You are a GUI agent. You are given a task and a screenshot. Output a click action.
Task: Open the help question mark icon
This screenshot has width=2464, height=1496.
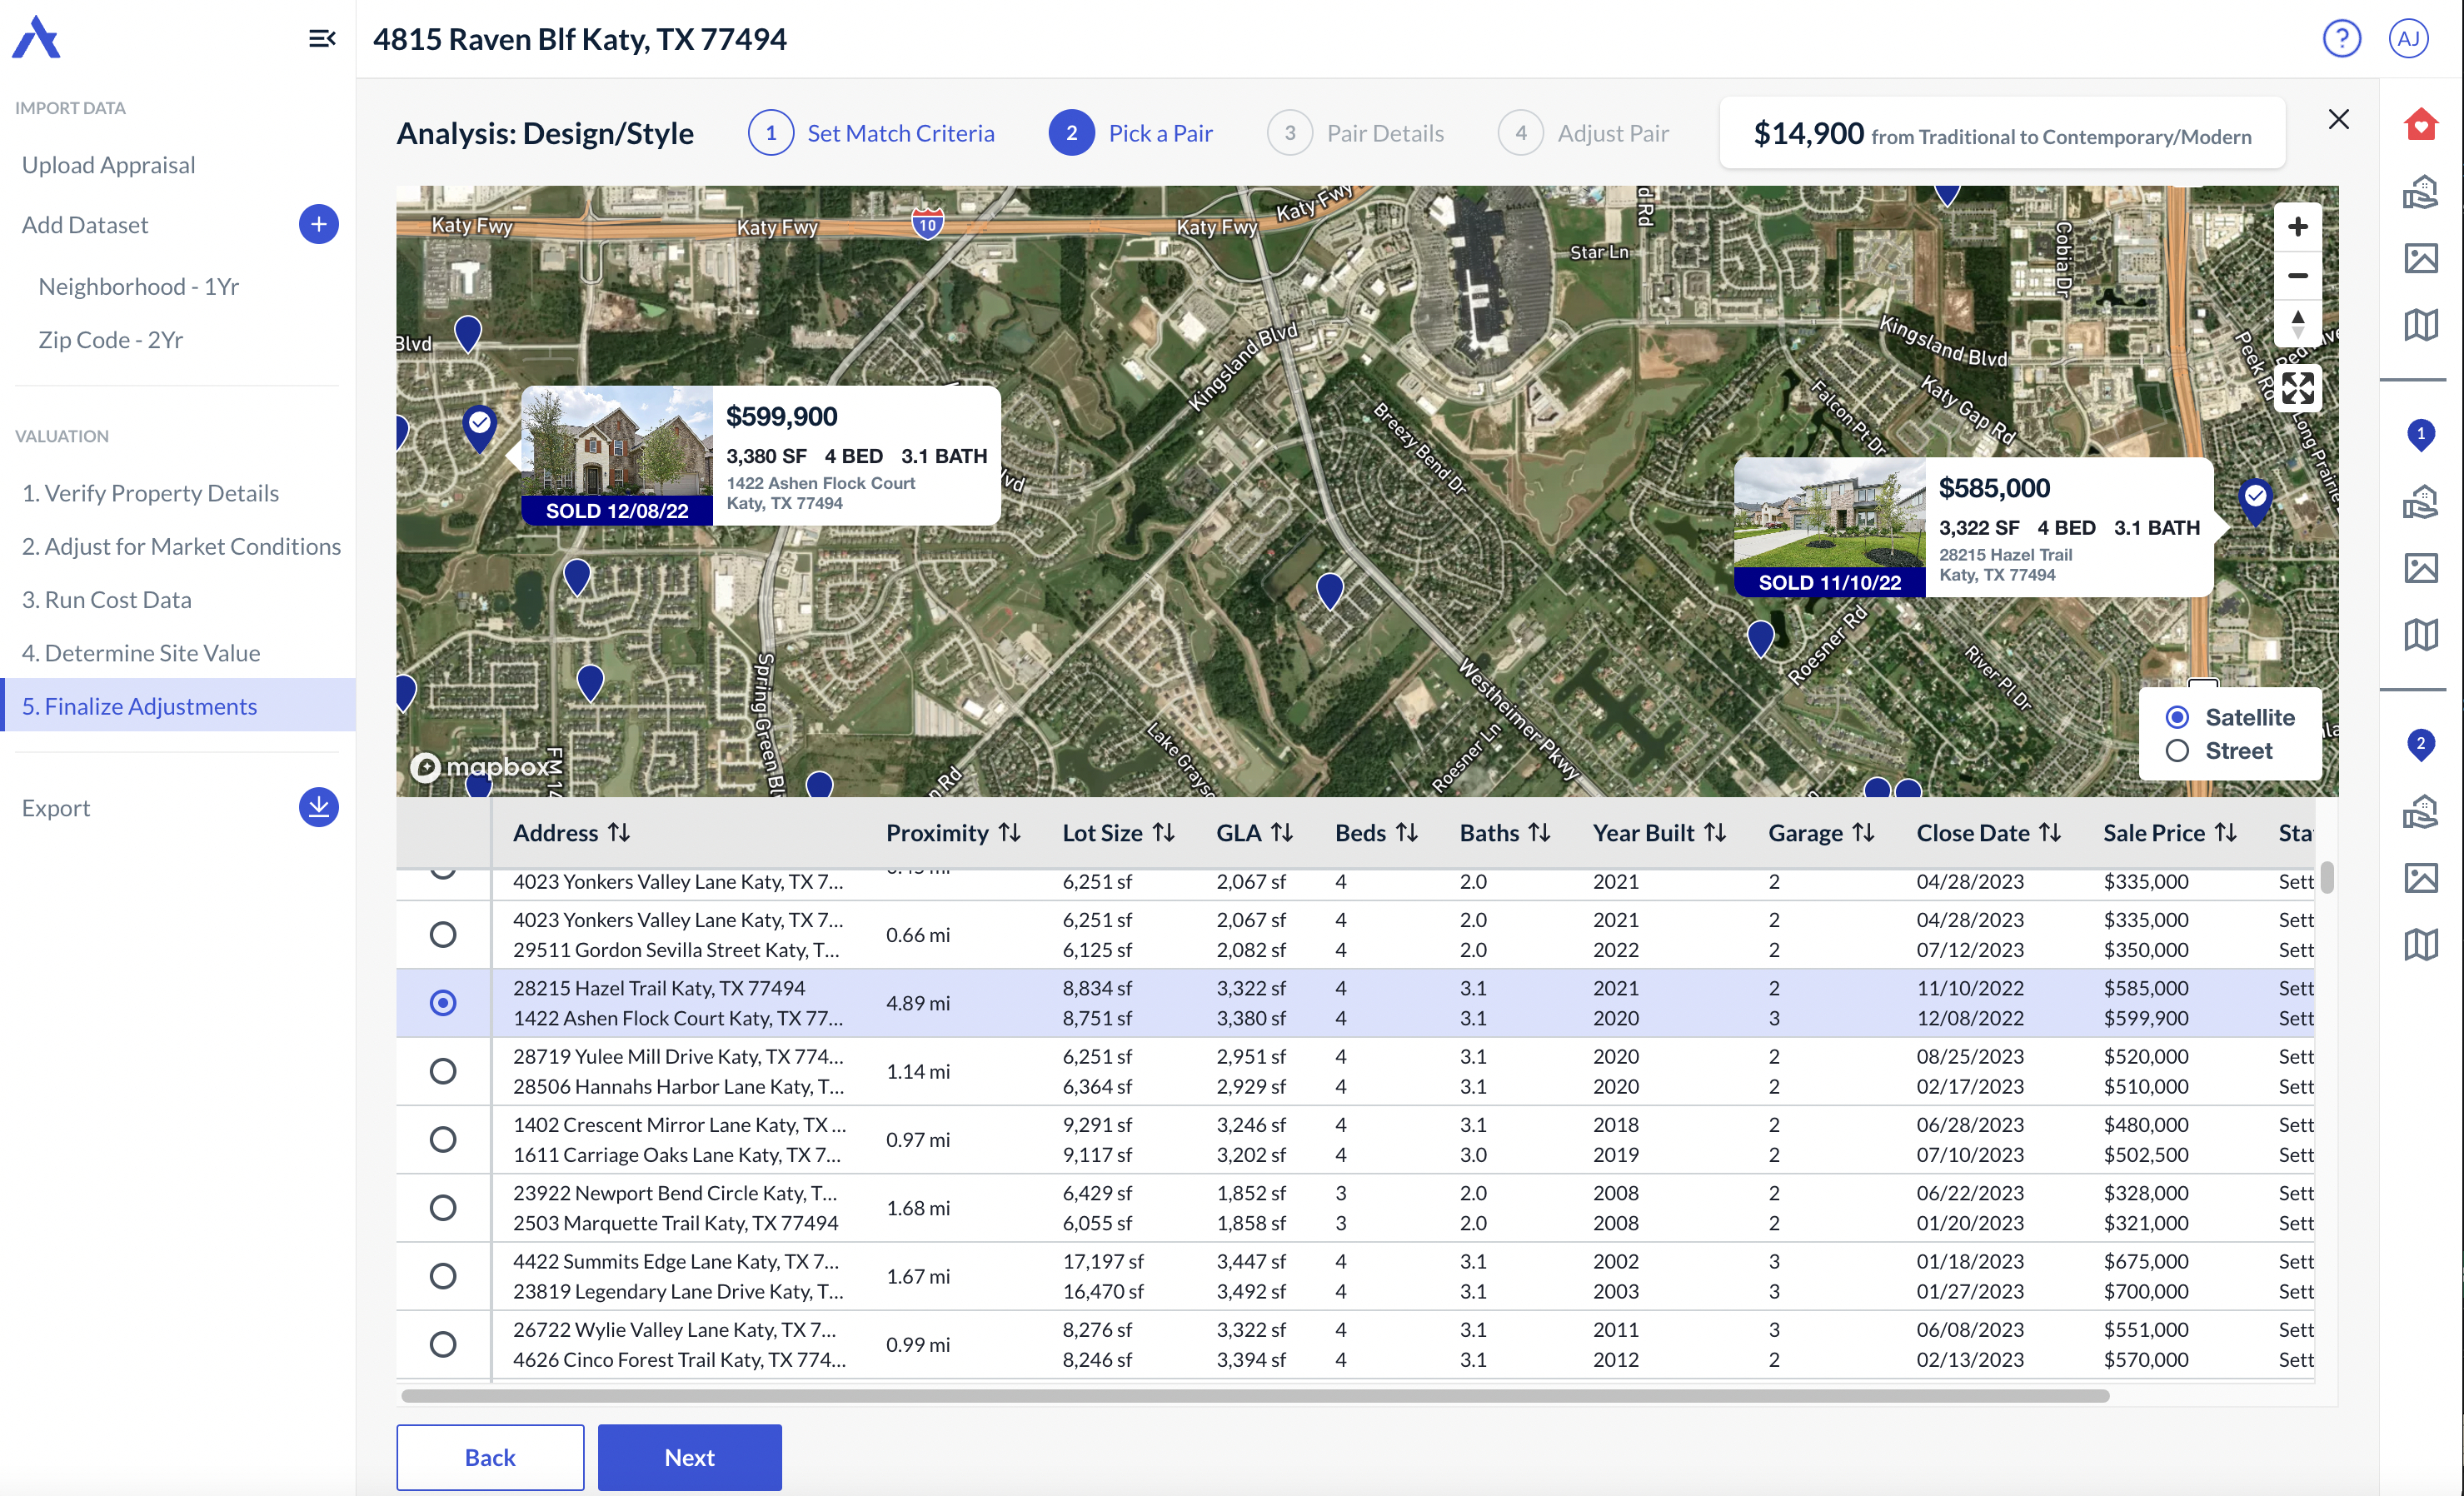[x=2341, y=39]
